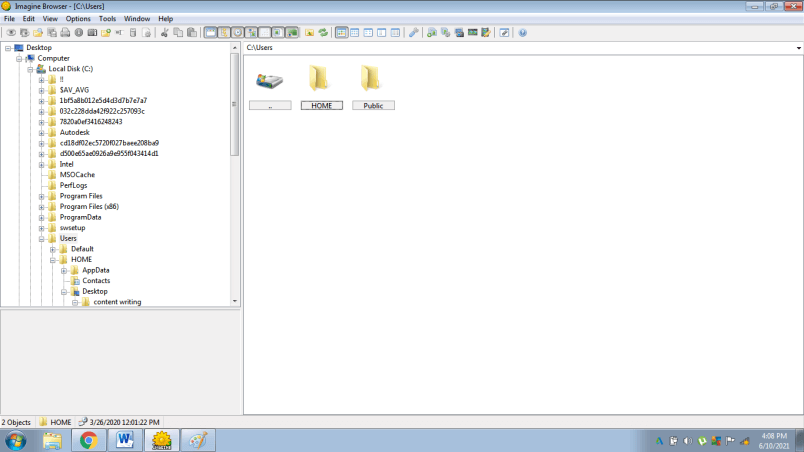Click the eye-shaped View toolbar icon
The width and height of the screenshot is (804, 452).
[11, 33]
